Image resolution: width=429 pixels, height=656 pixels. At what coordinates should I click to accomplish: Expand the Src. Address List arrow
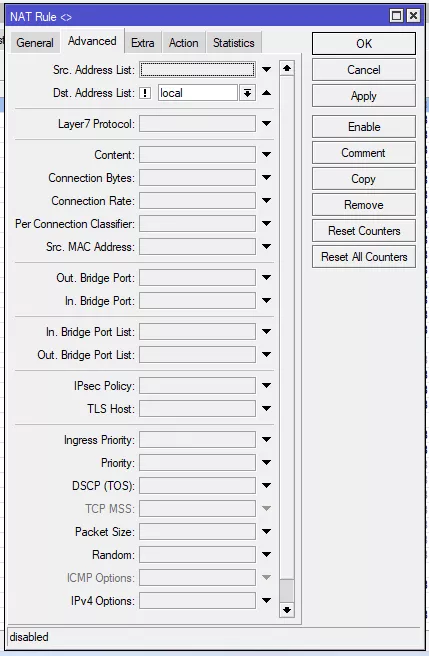(266, 69)
